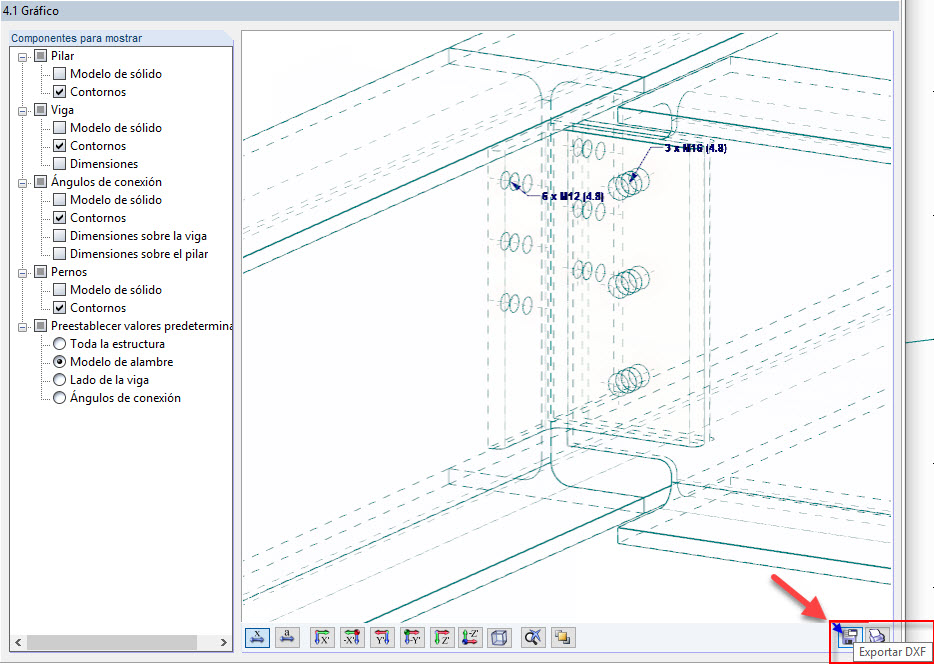Enable Modelo de sólido under Ángulos de conexión
The width and height of the screenshot is (934, 664).
click(x=59, y=200)
